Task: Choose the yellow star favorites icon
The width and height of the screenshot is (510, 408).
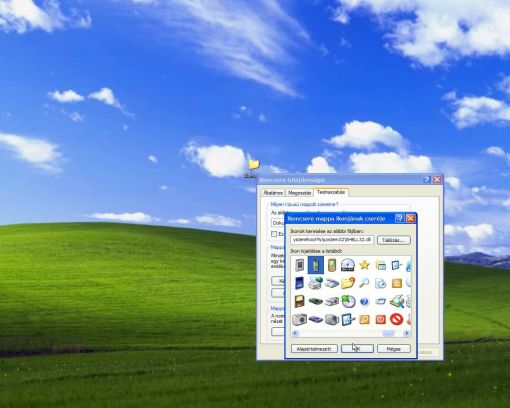Action: point(364,265)
